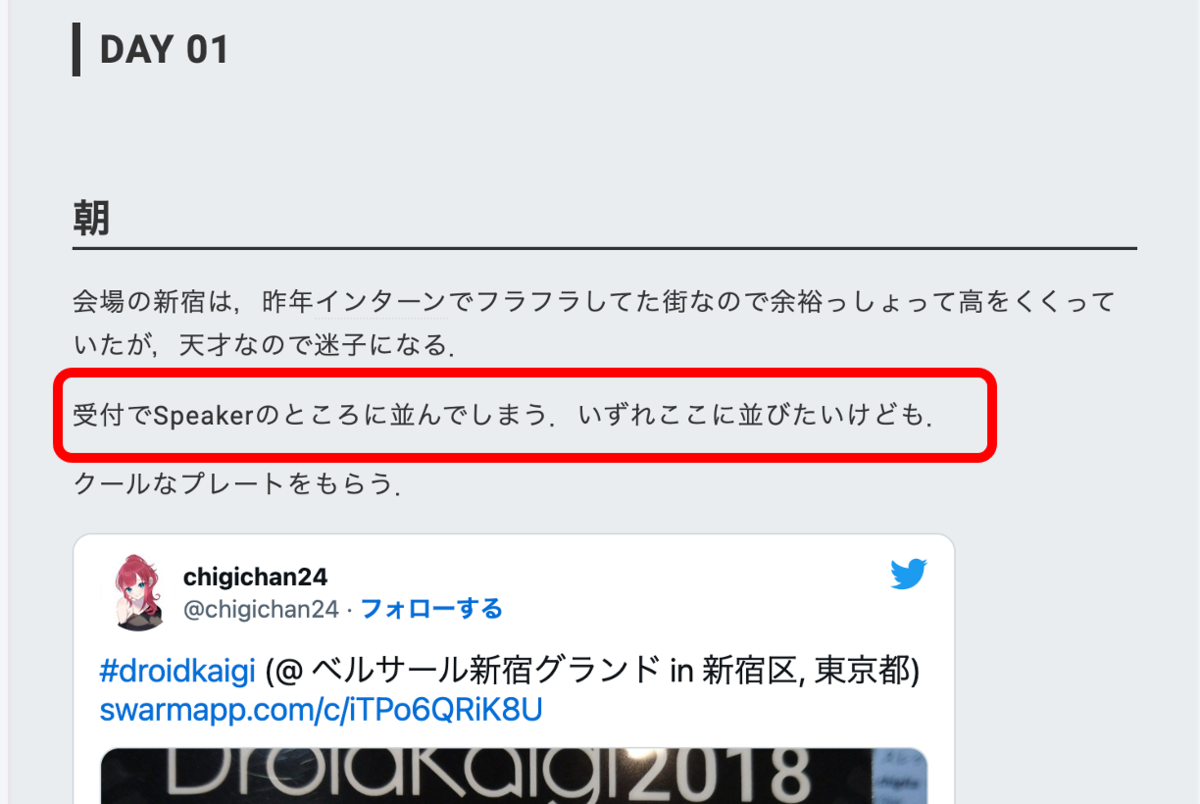Open the swarmapp.com check-in link
Viewport: 1200px width, 804px height.
tap(321, 710)
